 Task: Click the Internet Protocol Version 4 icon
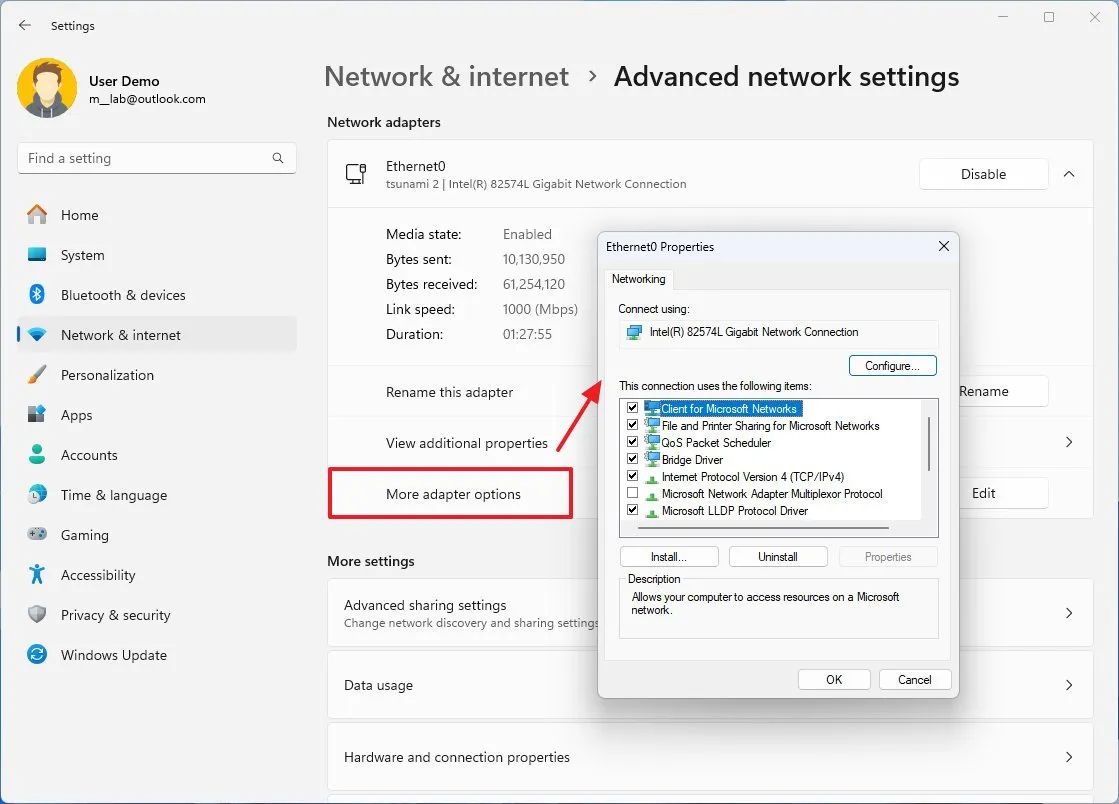click(652, 477)
